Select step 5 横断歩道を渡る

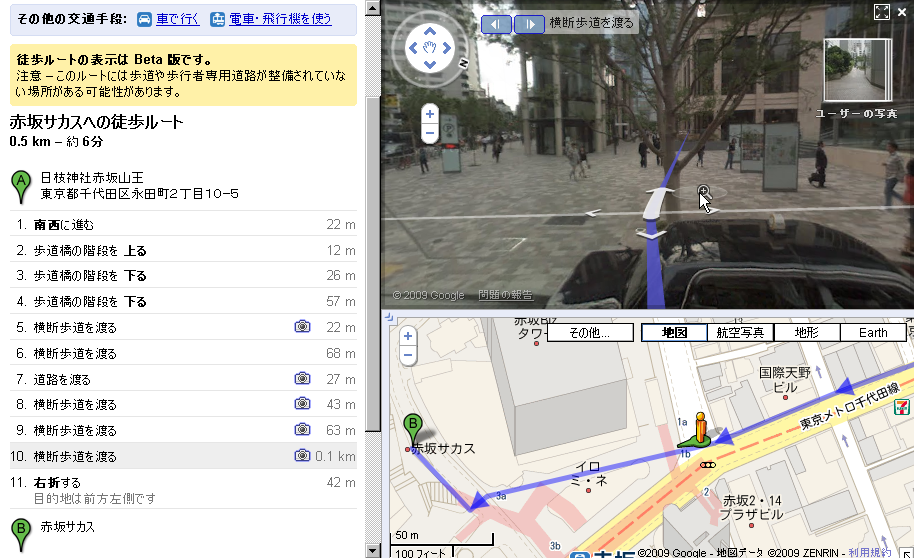[x=183, y=327]
